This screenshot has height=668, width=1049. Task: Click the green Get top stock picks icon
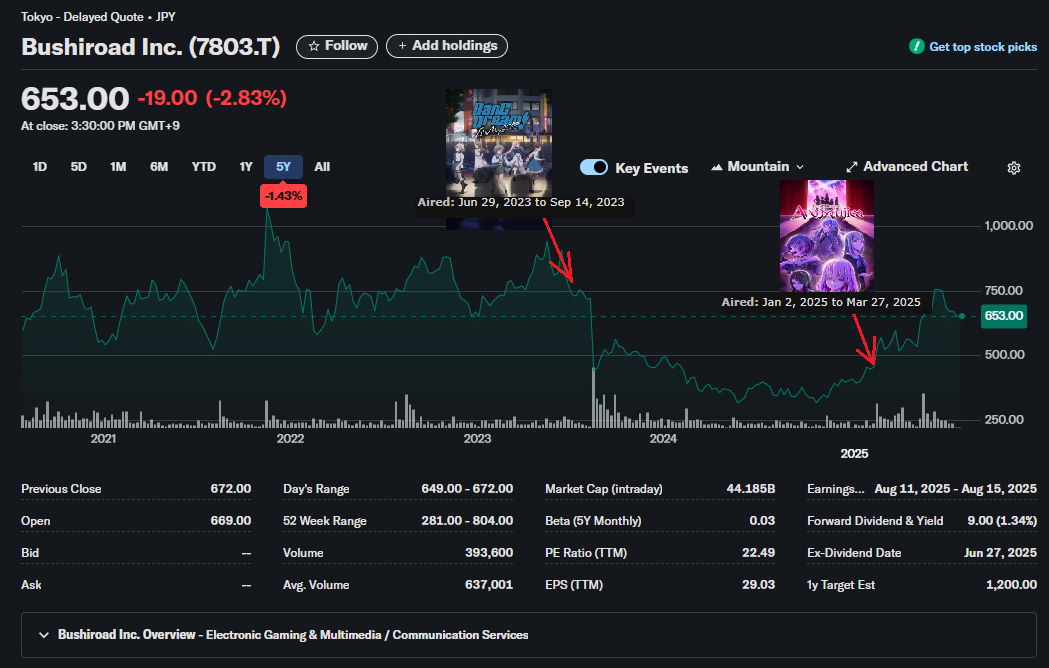(x=917, y=46)
